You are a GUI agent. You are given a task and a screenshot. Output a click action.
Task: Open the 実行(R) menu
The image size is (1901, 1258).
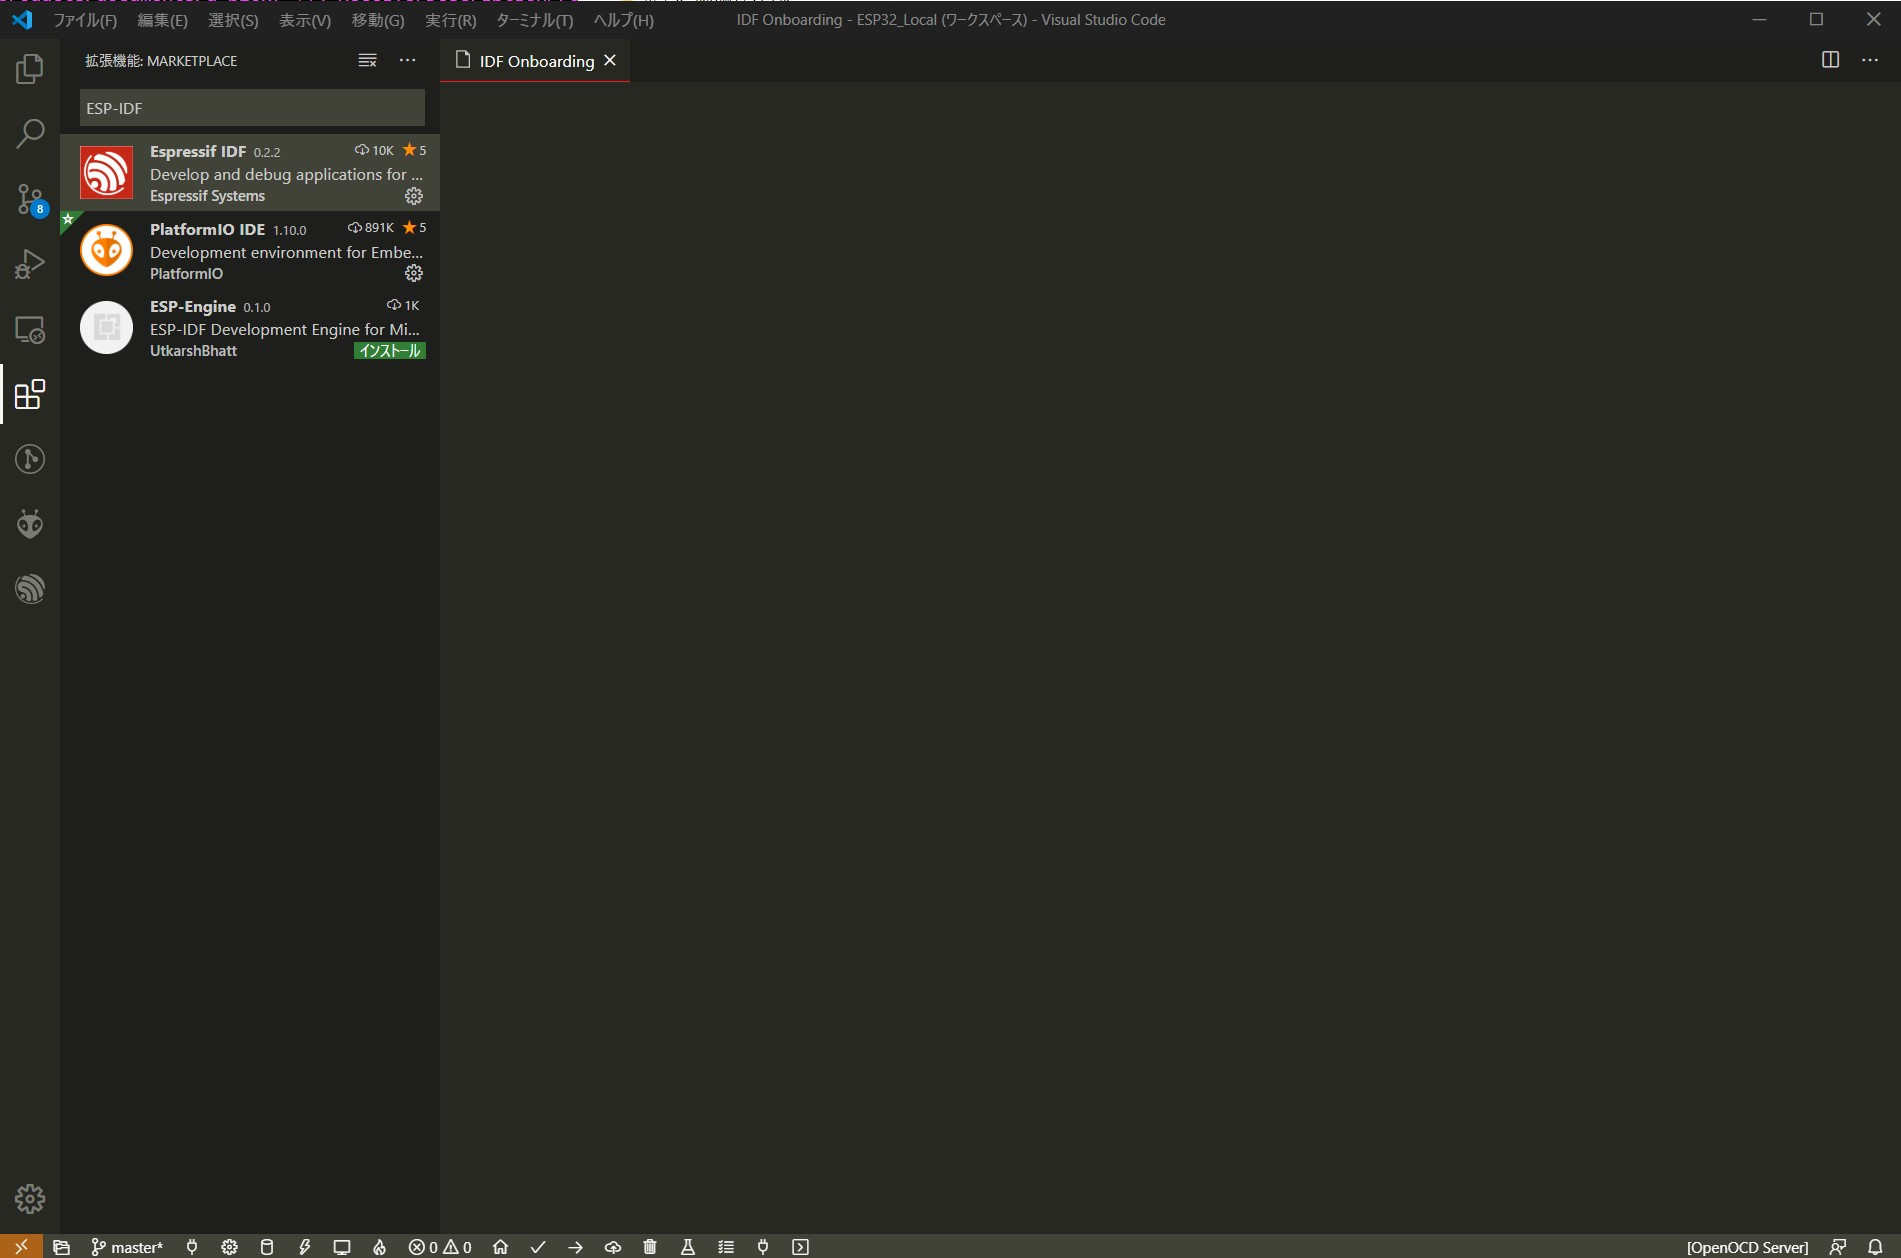click(x=451, y=20)
